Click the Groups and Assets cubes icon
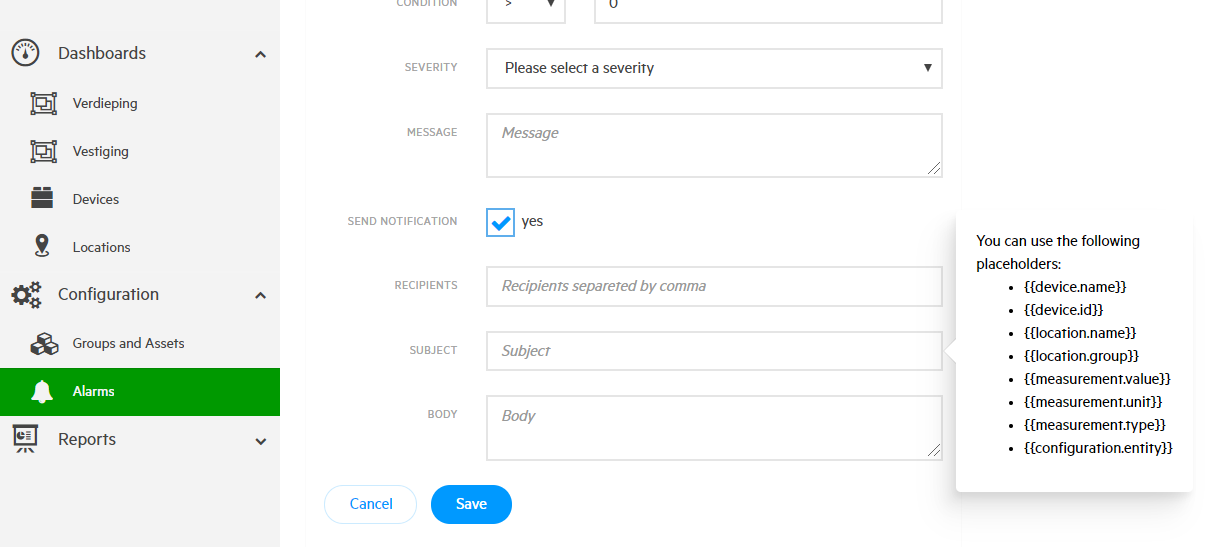1223x547 pixels. [x=44, y=343]
